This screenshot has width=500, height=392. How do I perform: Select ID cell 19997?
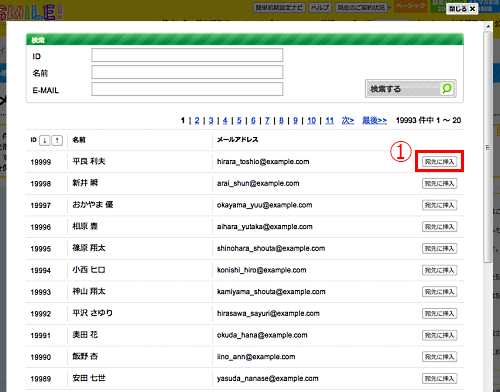tap(41, 206)
